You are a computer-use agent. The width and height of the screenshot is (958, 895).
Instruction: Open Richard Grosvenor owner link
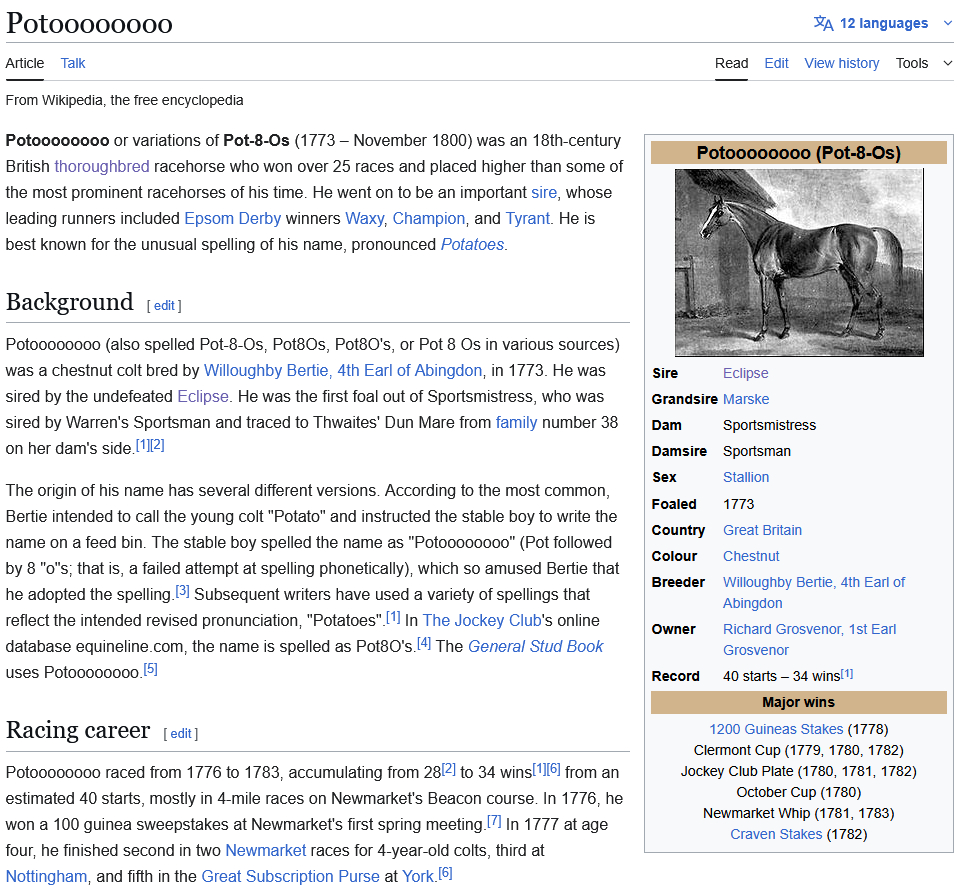tap(809, 640)
